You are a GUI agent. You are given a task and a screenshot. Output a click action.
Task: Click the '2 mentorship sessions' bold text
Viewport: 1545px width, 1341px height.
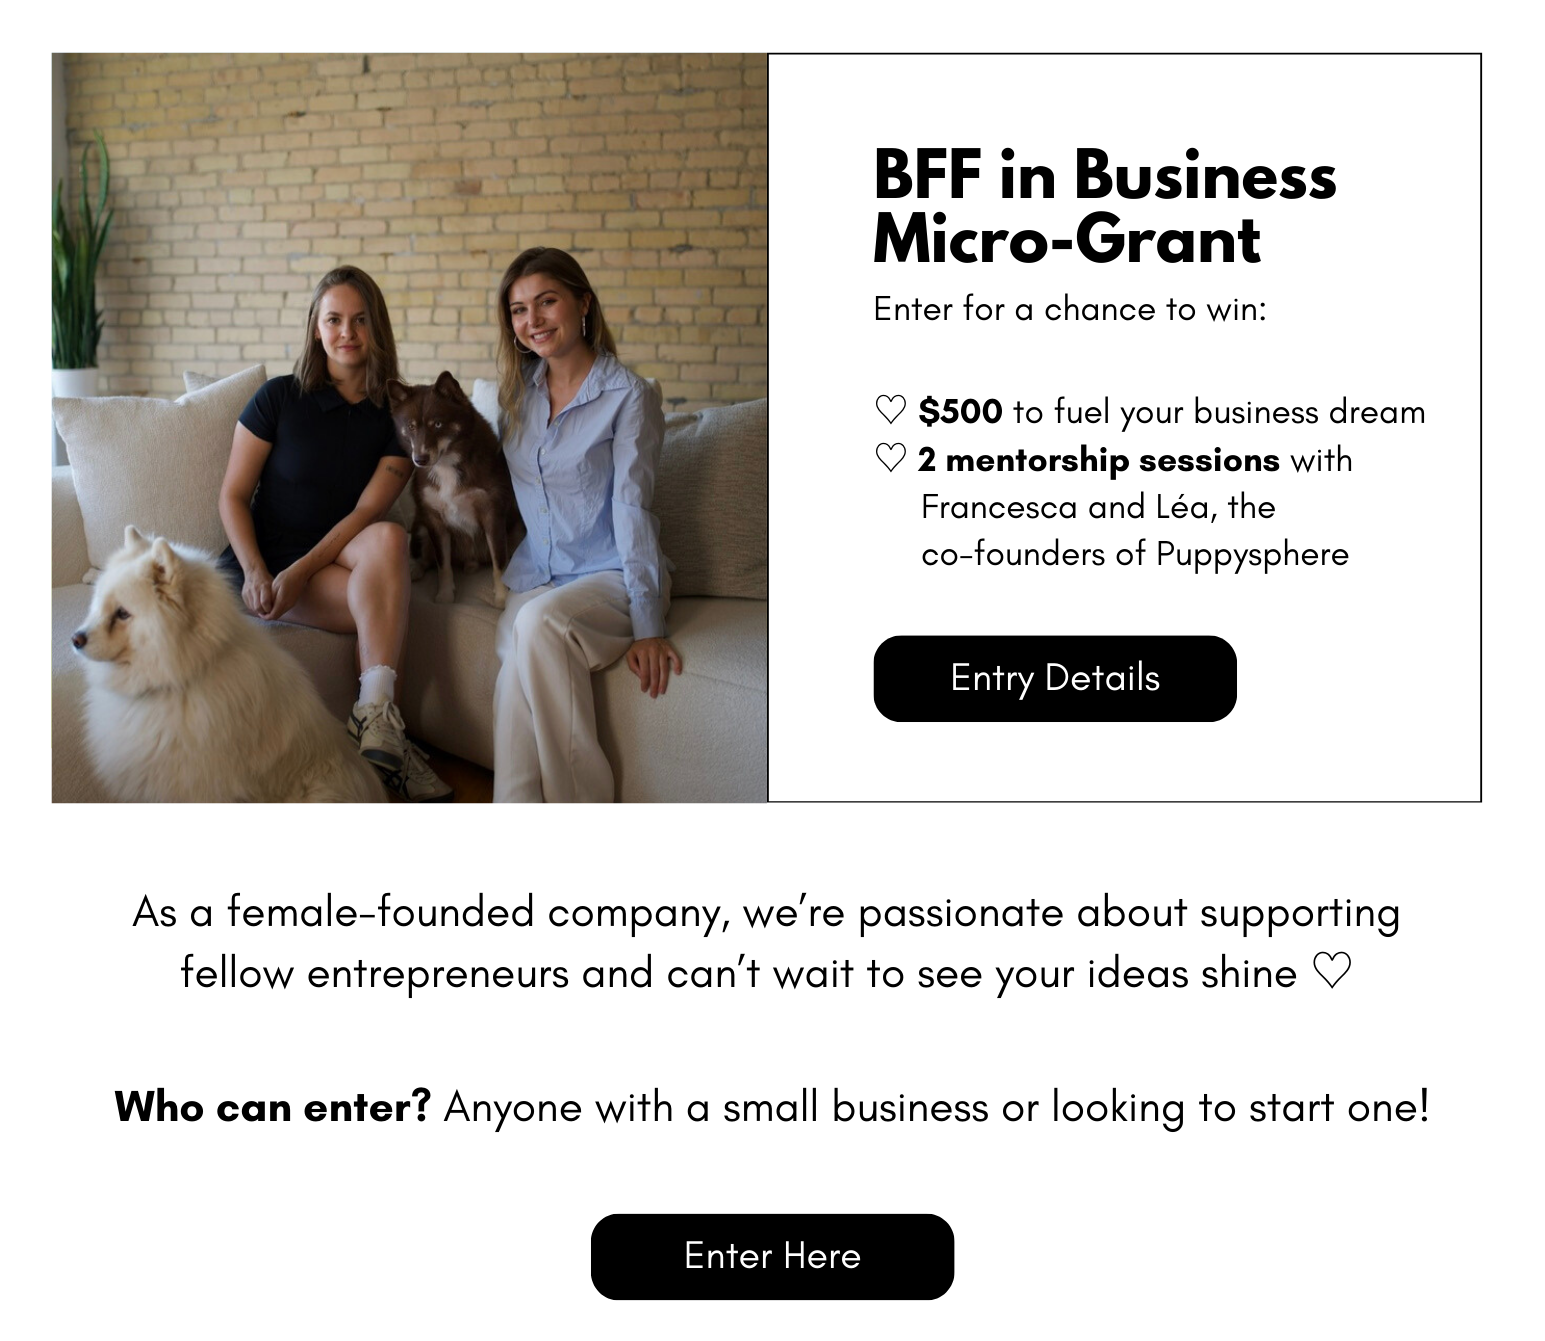click(x=1098, y=459)
